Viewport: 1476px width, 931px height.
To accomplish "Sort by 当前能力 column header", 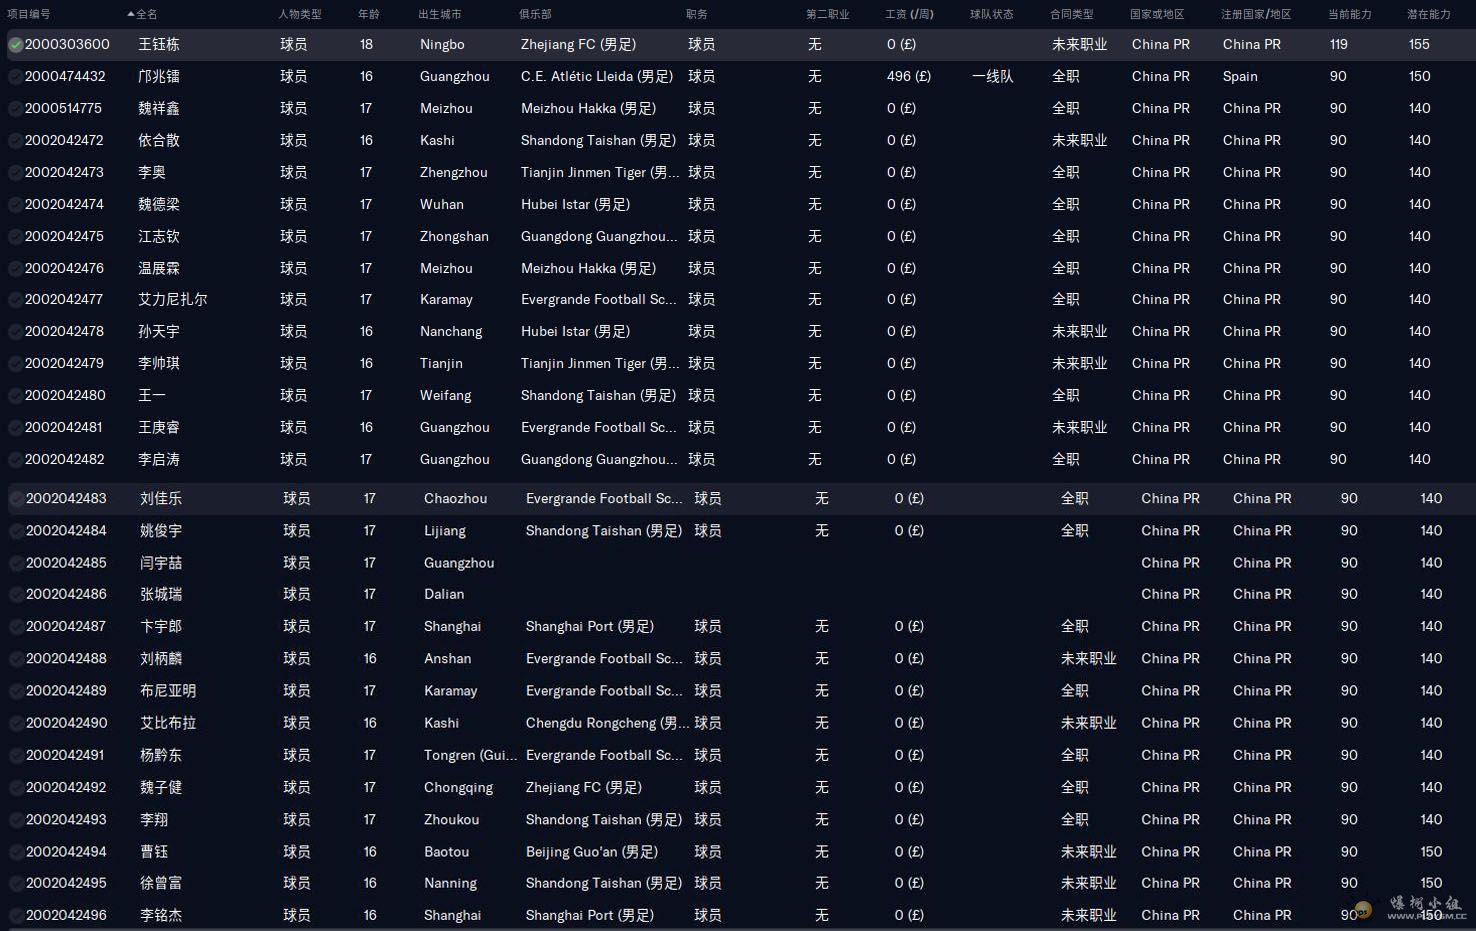I will pyautogui.click(x=1349, y=14).
